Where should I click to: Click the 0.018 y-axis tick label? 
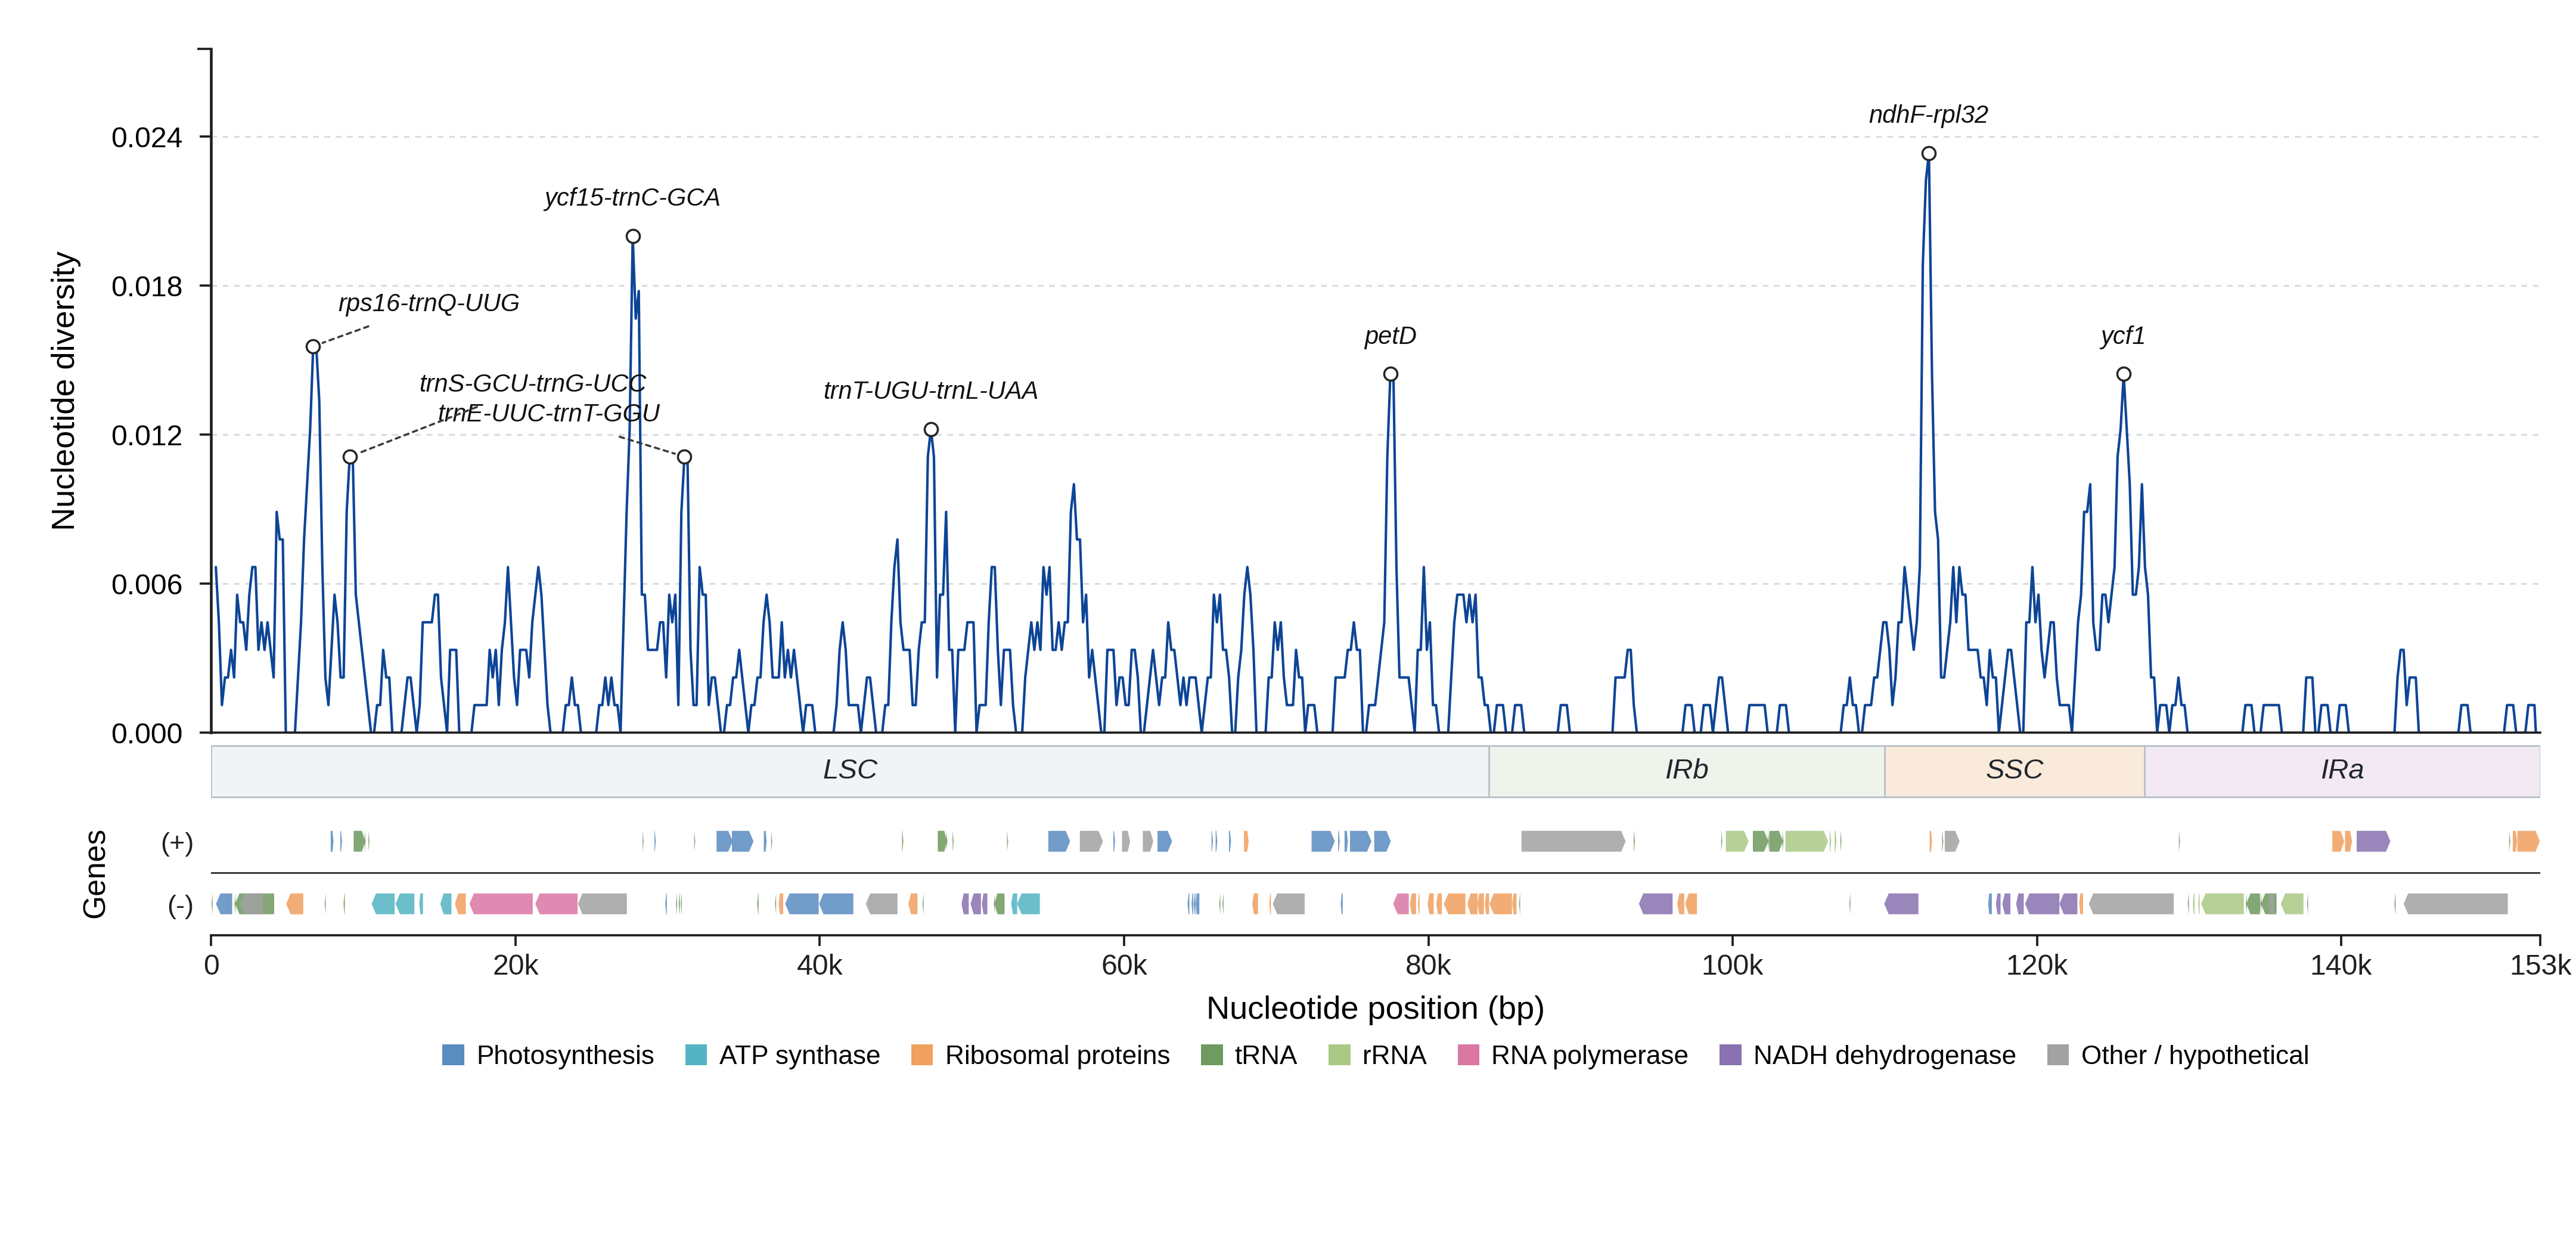(x=147, y=287)
